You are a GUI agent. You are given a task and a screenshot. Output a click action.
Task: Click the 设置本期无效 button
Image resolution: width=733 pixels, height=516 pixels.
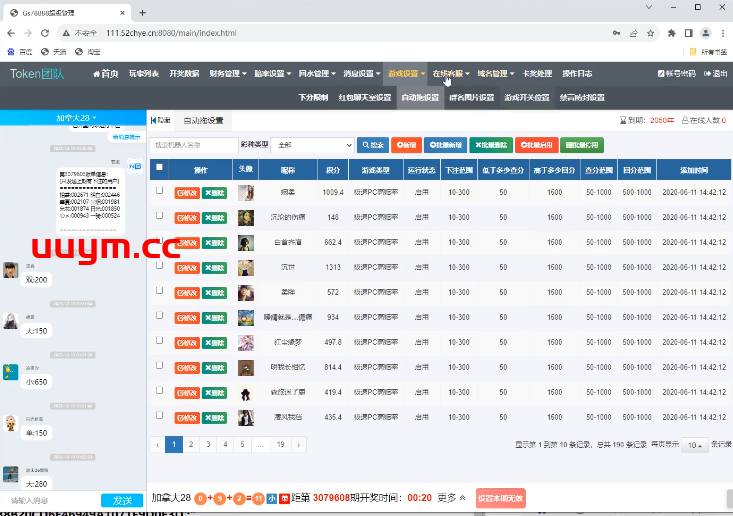[500, 498]
